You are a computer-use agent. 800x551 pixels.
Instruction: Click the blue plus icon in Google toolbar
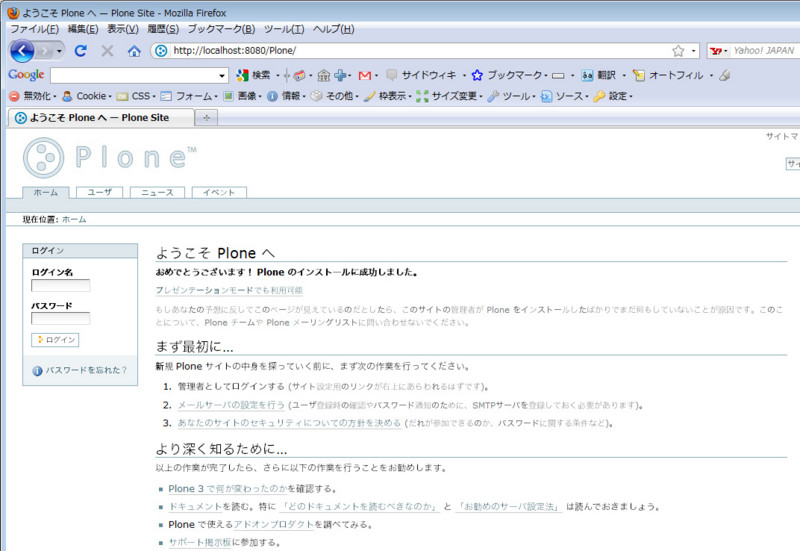pos(340,76)
